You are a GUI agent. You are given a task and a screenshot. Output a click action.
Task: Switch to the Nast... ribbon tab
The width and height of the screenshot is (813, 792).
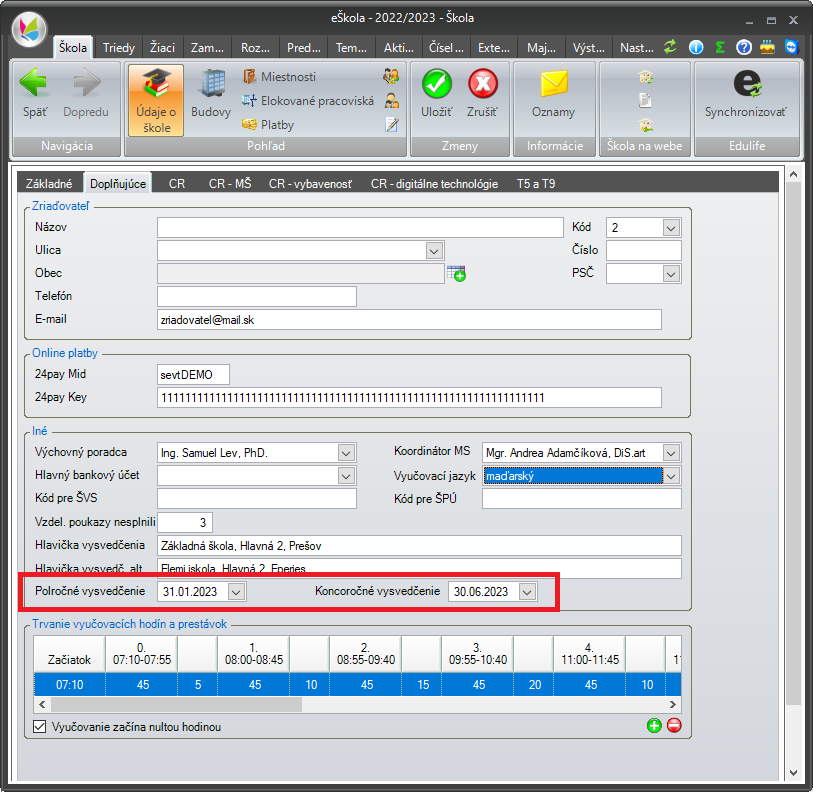point(637,48)
